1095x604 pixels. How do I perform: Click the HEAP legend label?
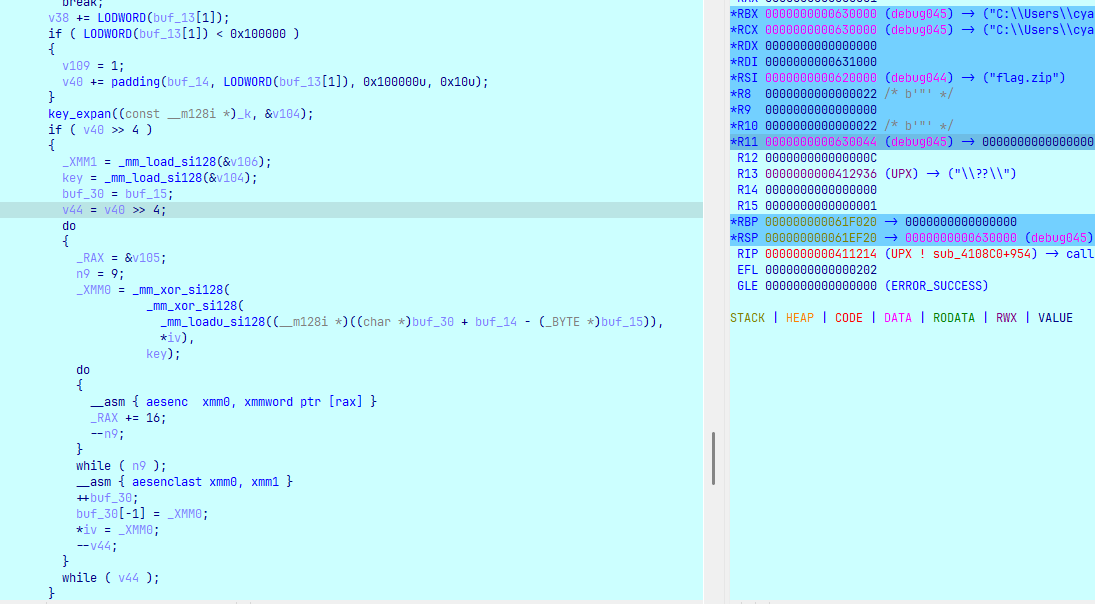coord(799,317)
